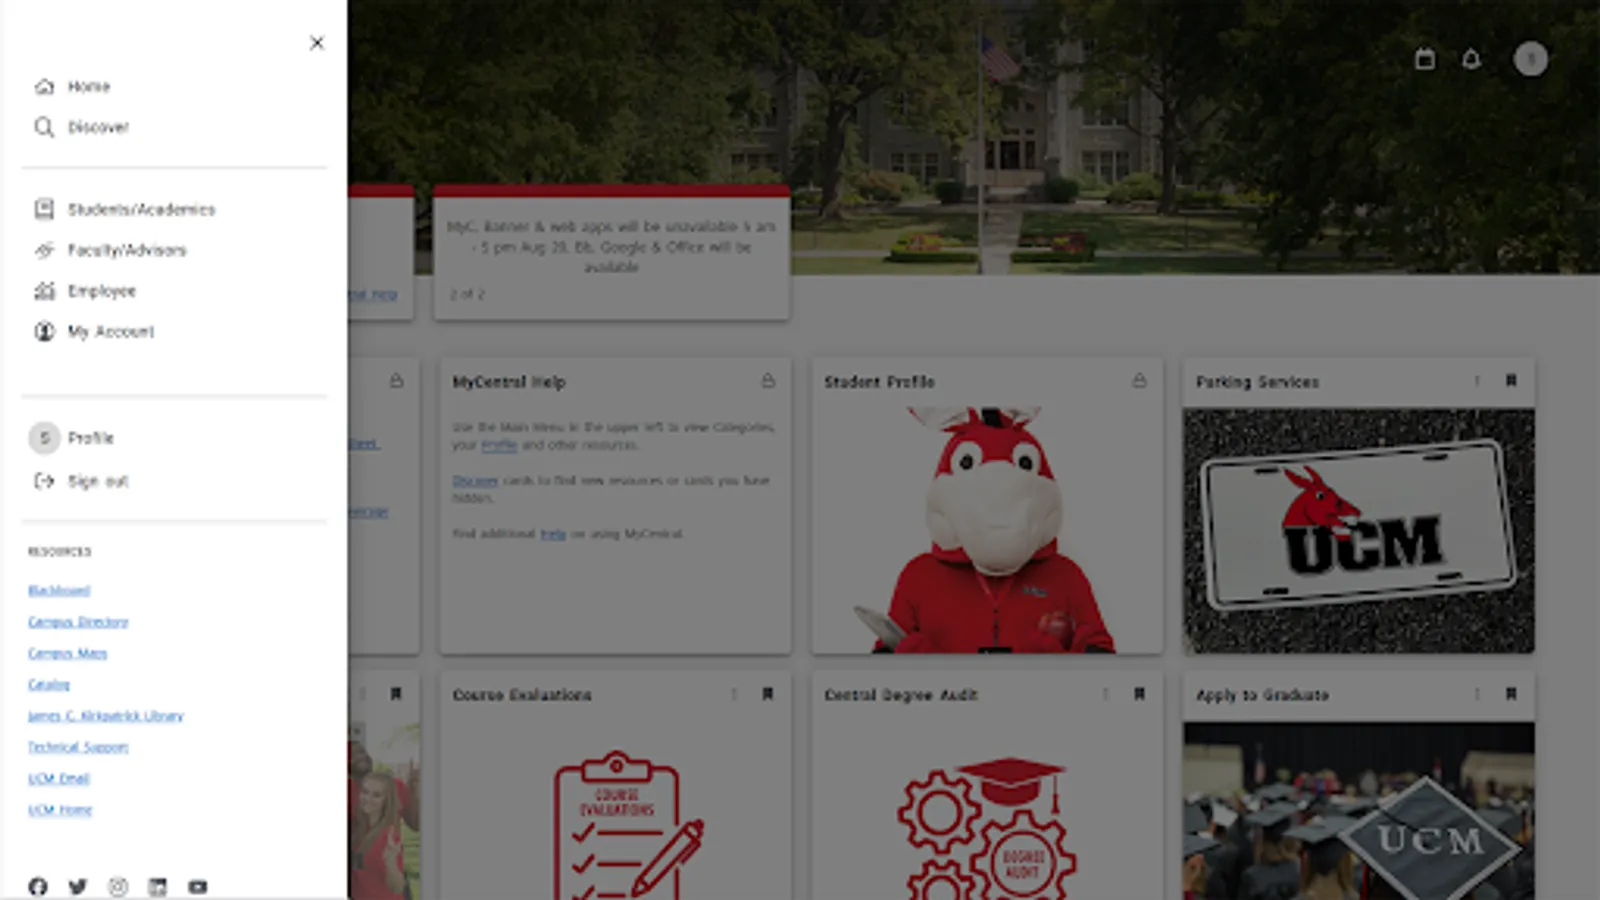This screenshot has width=1600, height=900.
Task: Open the calendar icon in the header
Action: coord(1425,59)
